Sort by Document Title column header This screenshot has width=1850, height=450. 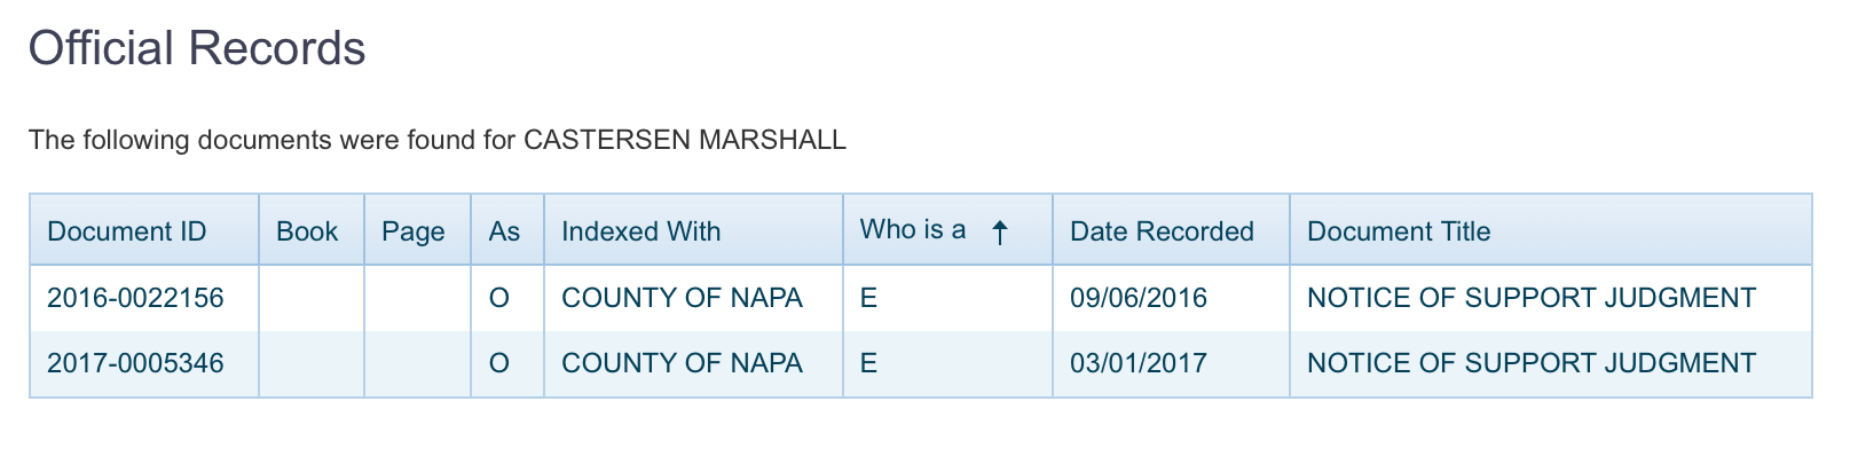[x=1398, y=231]
